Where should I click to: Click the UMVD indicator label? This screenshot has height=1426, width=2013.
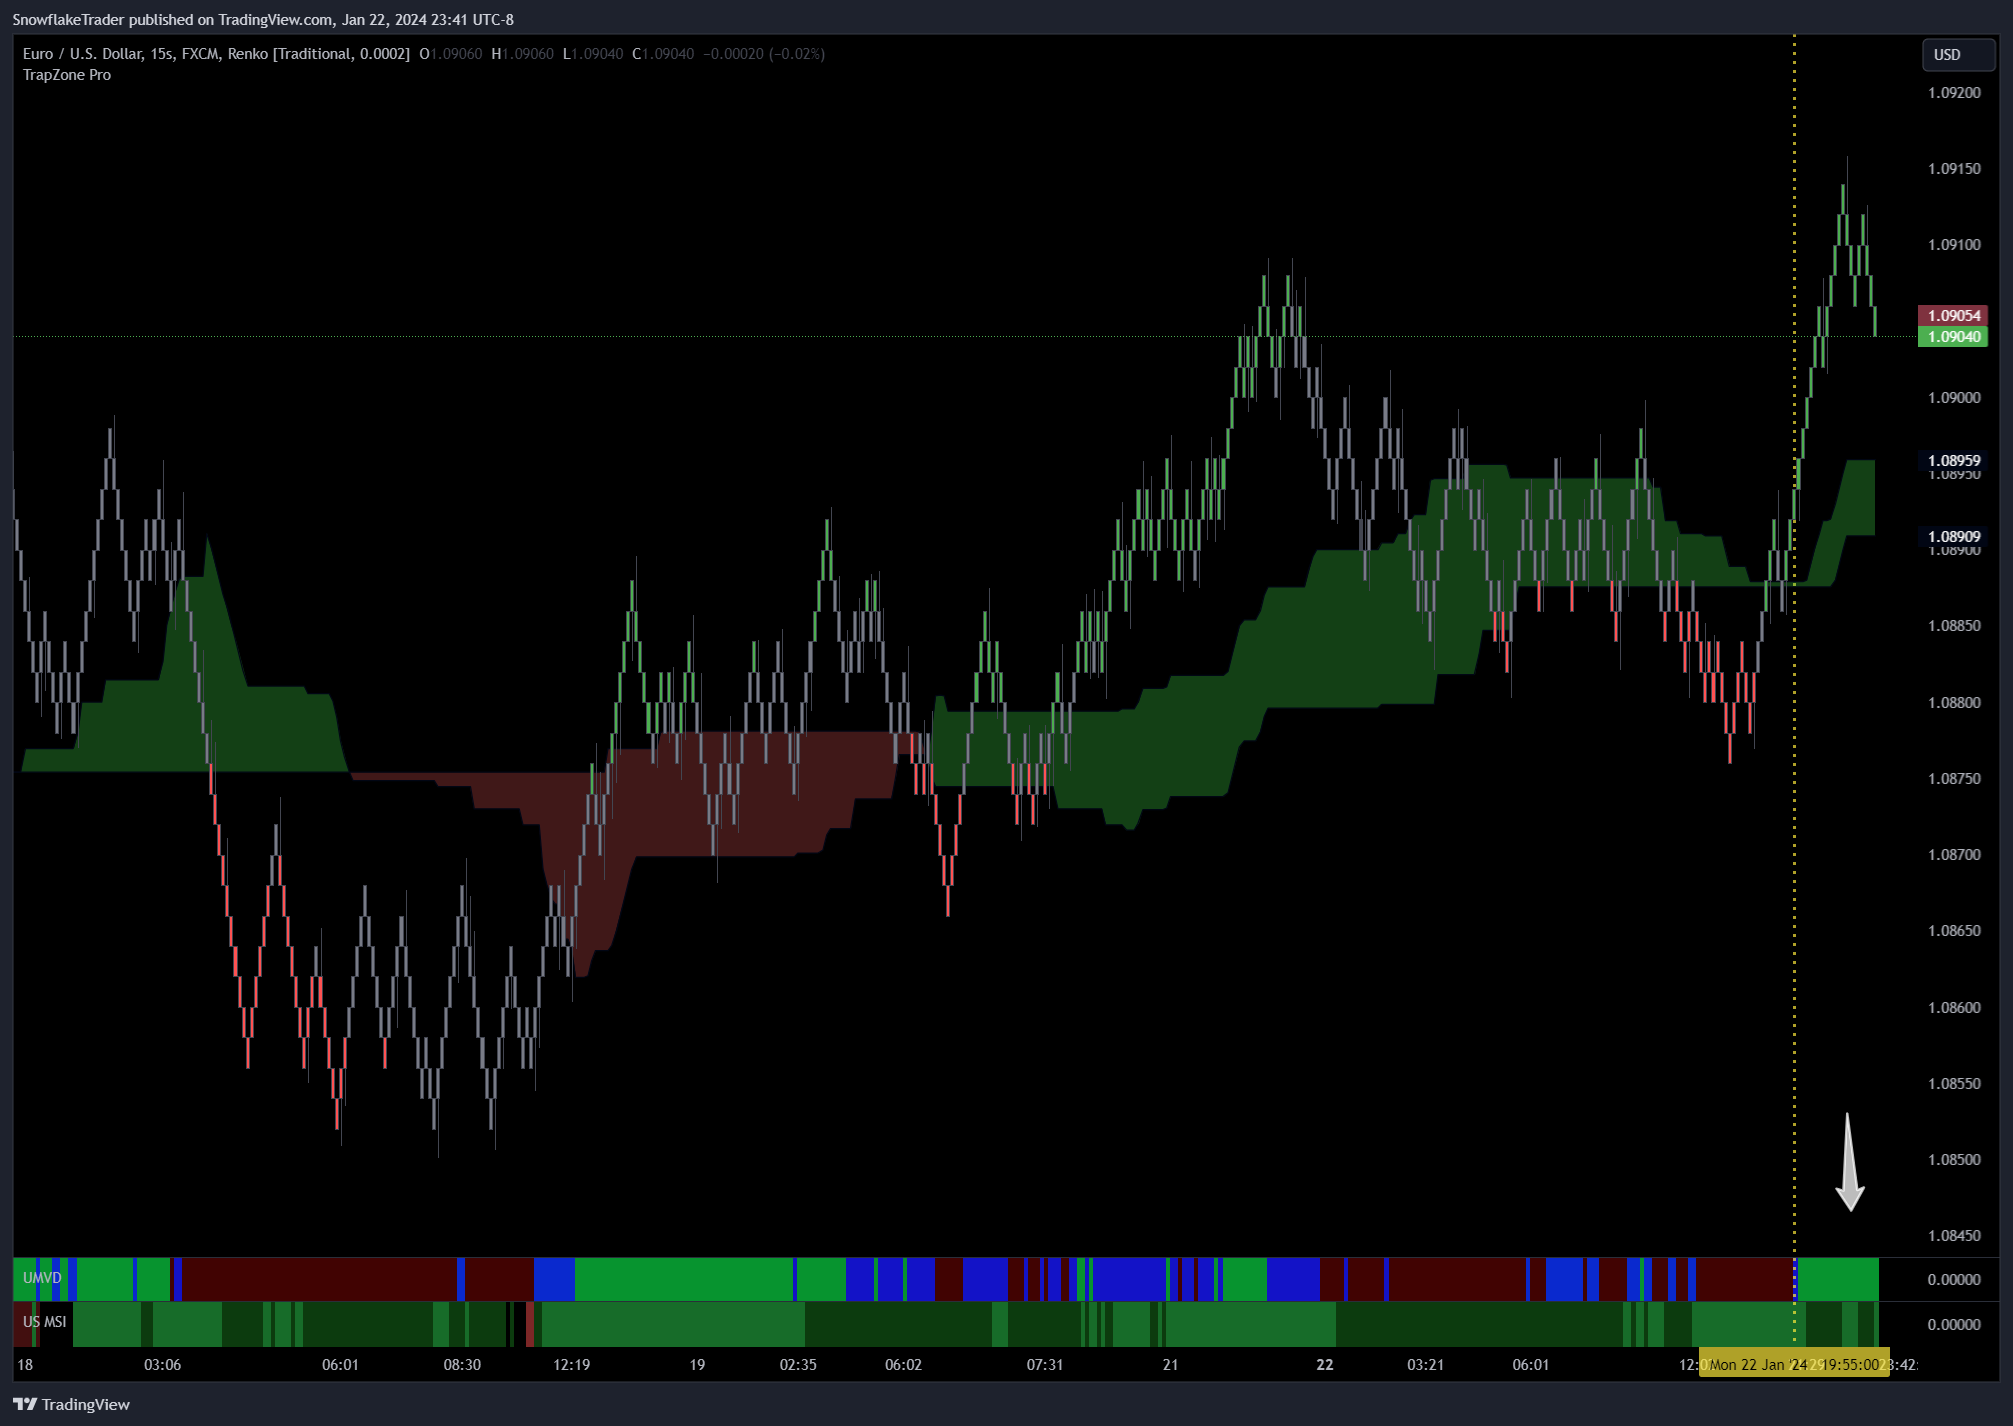point(42,1278)
